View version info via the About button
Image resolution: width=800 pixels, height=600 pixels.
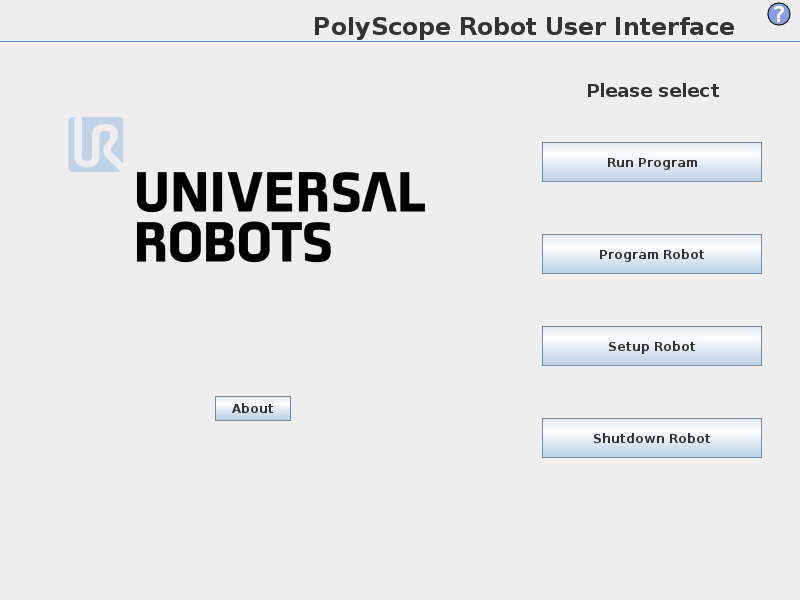point(252,408)
